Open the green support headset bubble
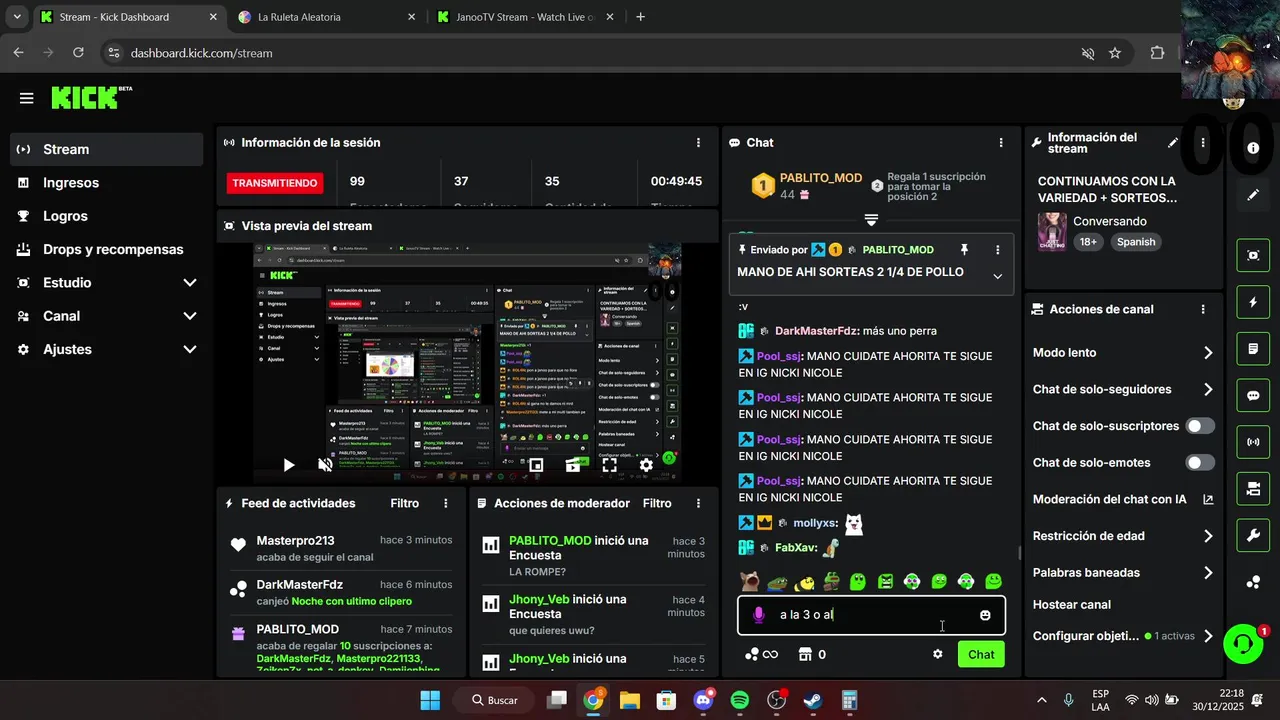The height and width of the screenshot is (720, 1280). [1243, 644]
